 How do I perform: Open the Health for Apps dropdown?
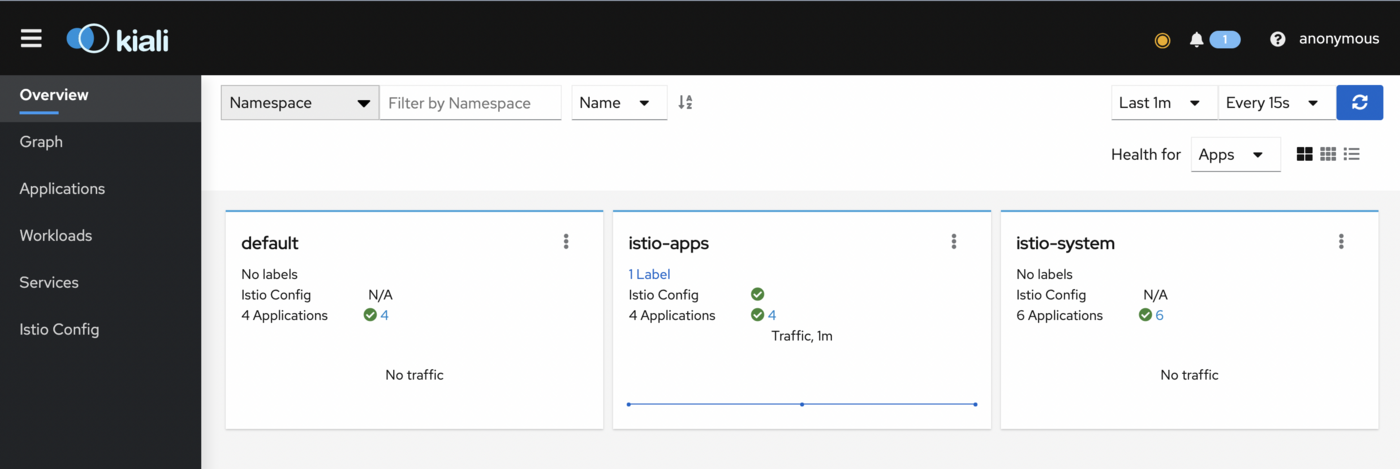[x=1235, y=155]
